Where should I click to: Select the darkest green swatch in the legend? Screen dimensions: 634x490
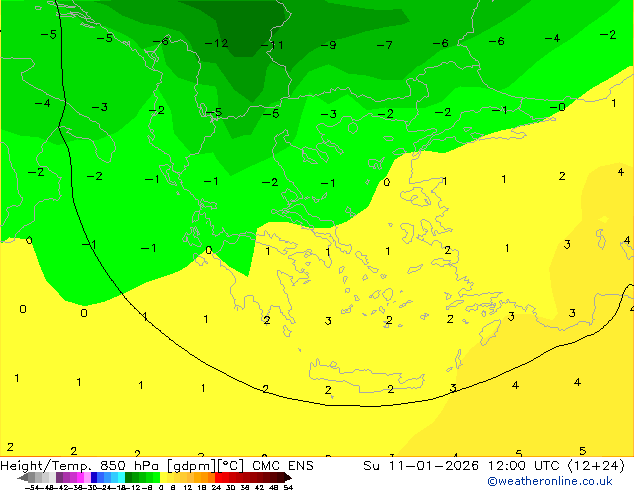coord(129,477)
